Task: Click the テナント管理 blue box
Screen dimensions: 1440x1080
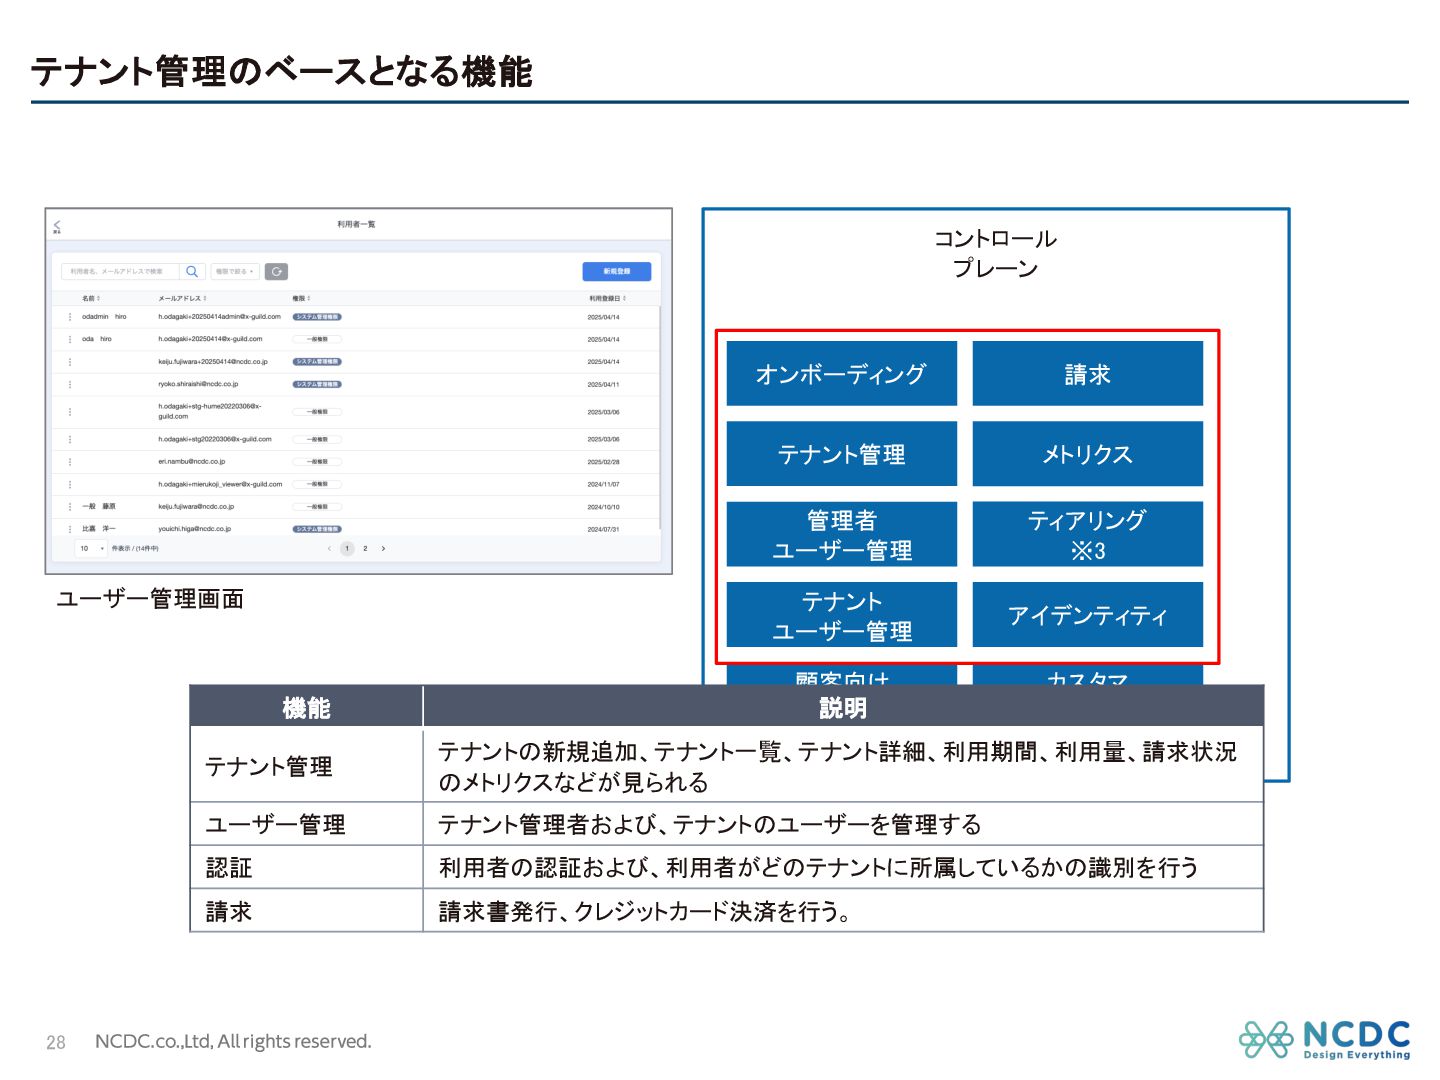Action: pos(841,454)
